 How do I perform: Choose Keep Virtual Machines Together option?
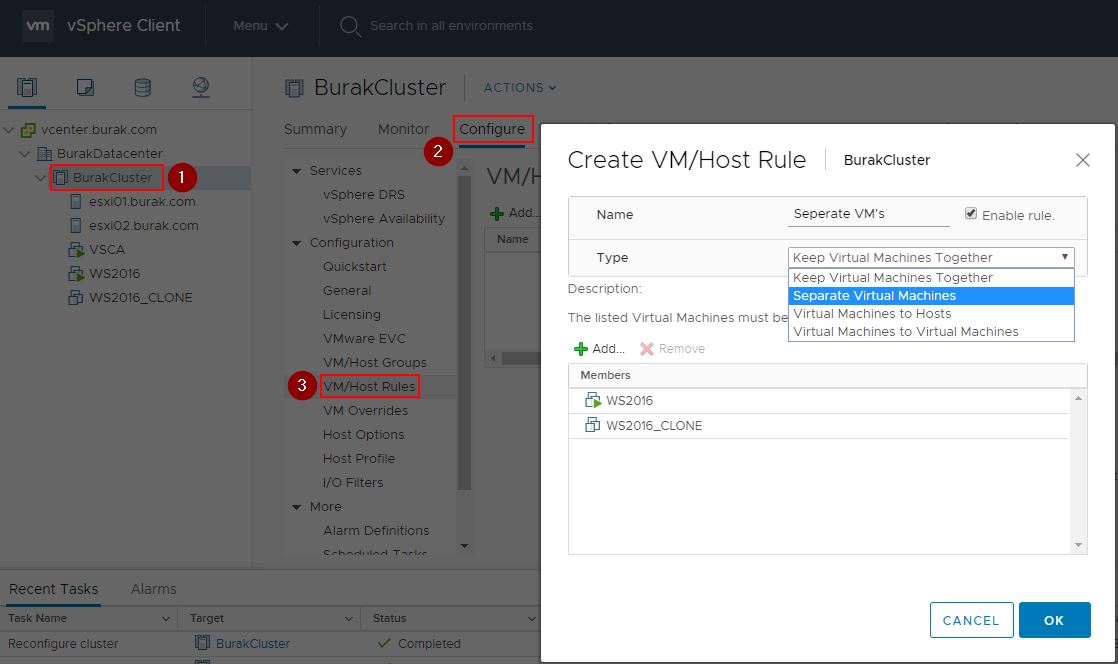coord(930,277)
